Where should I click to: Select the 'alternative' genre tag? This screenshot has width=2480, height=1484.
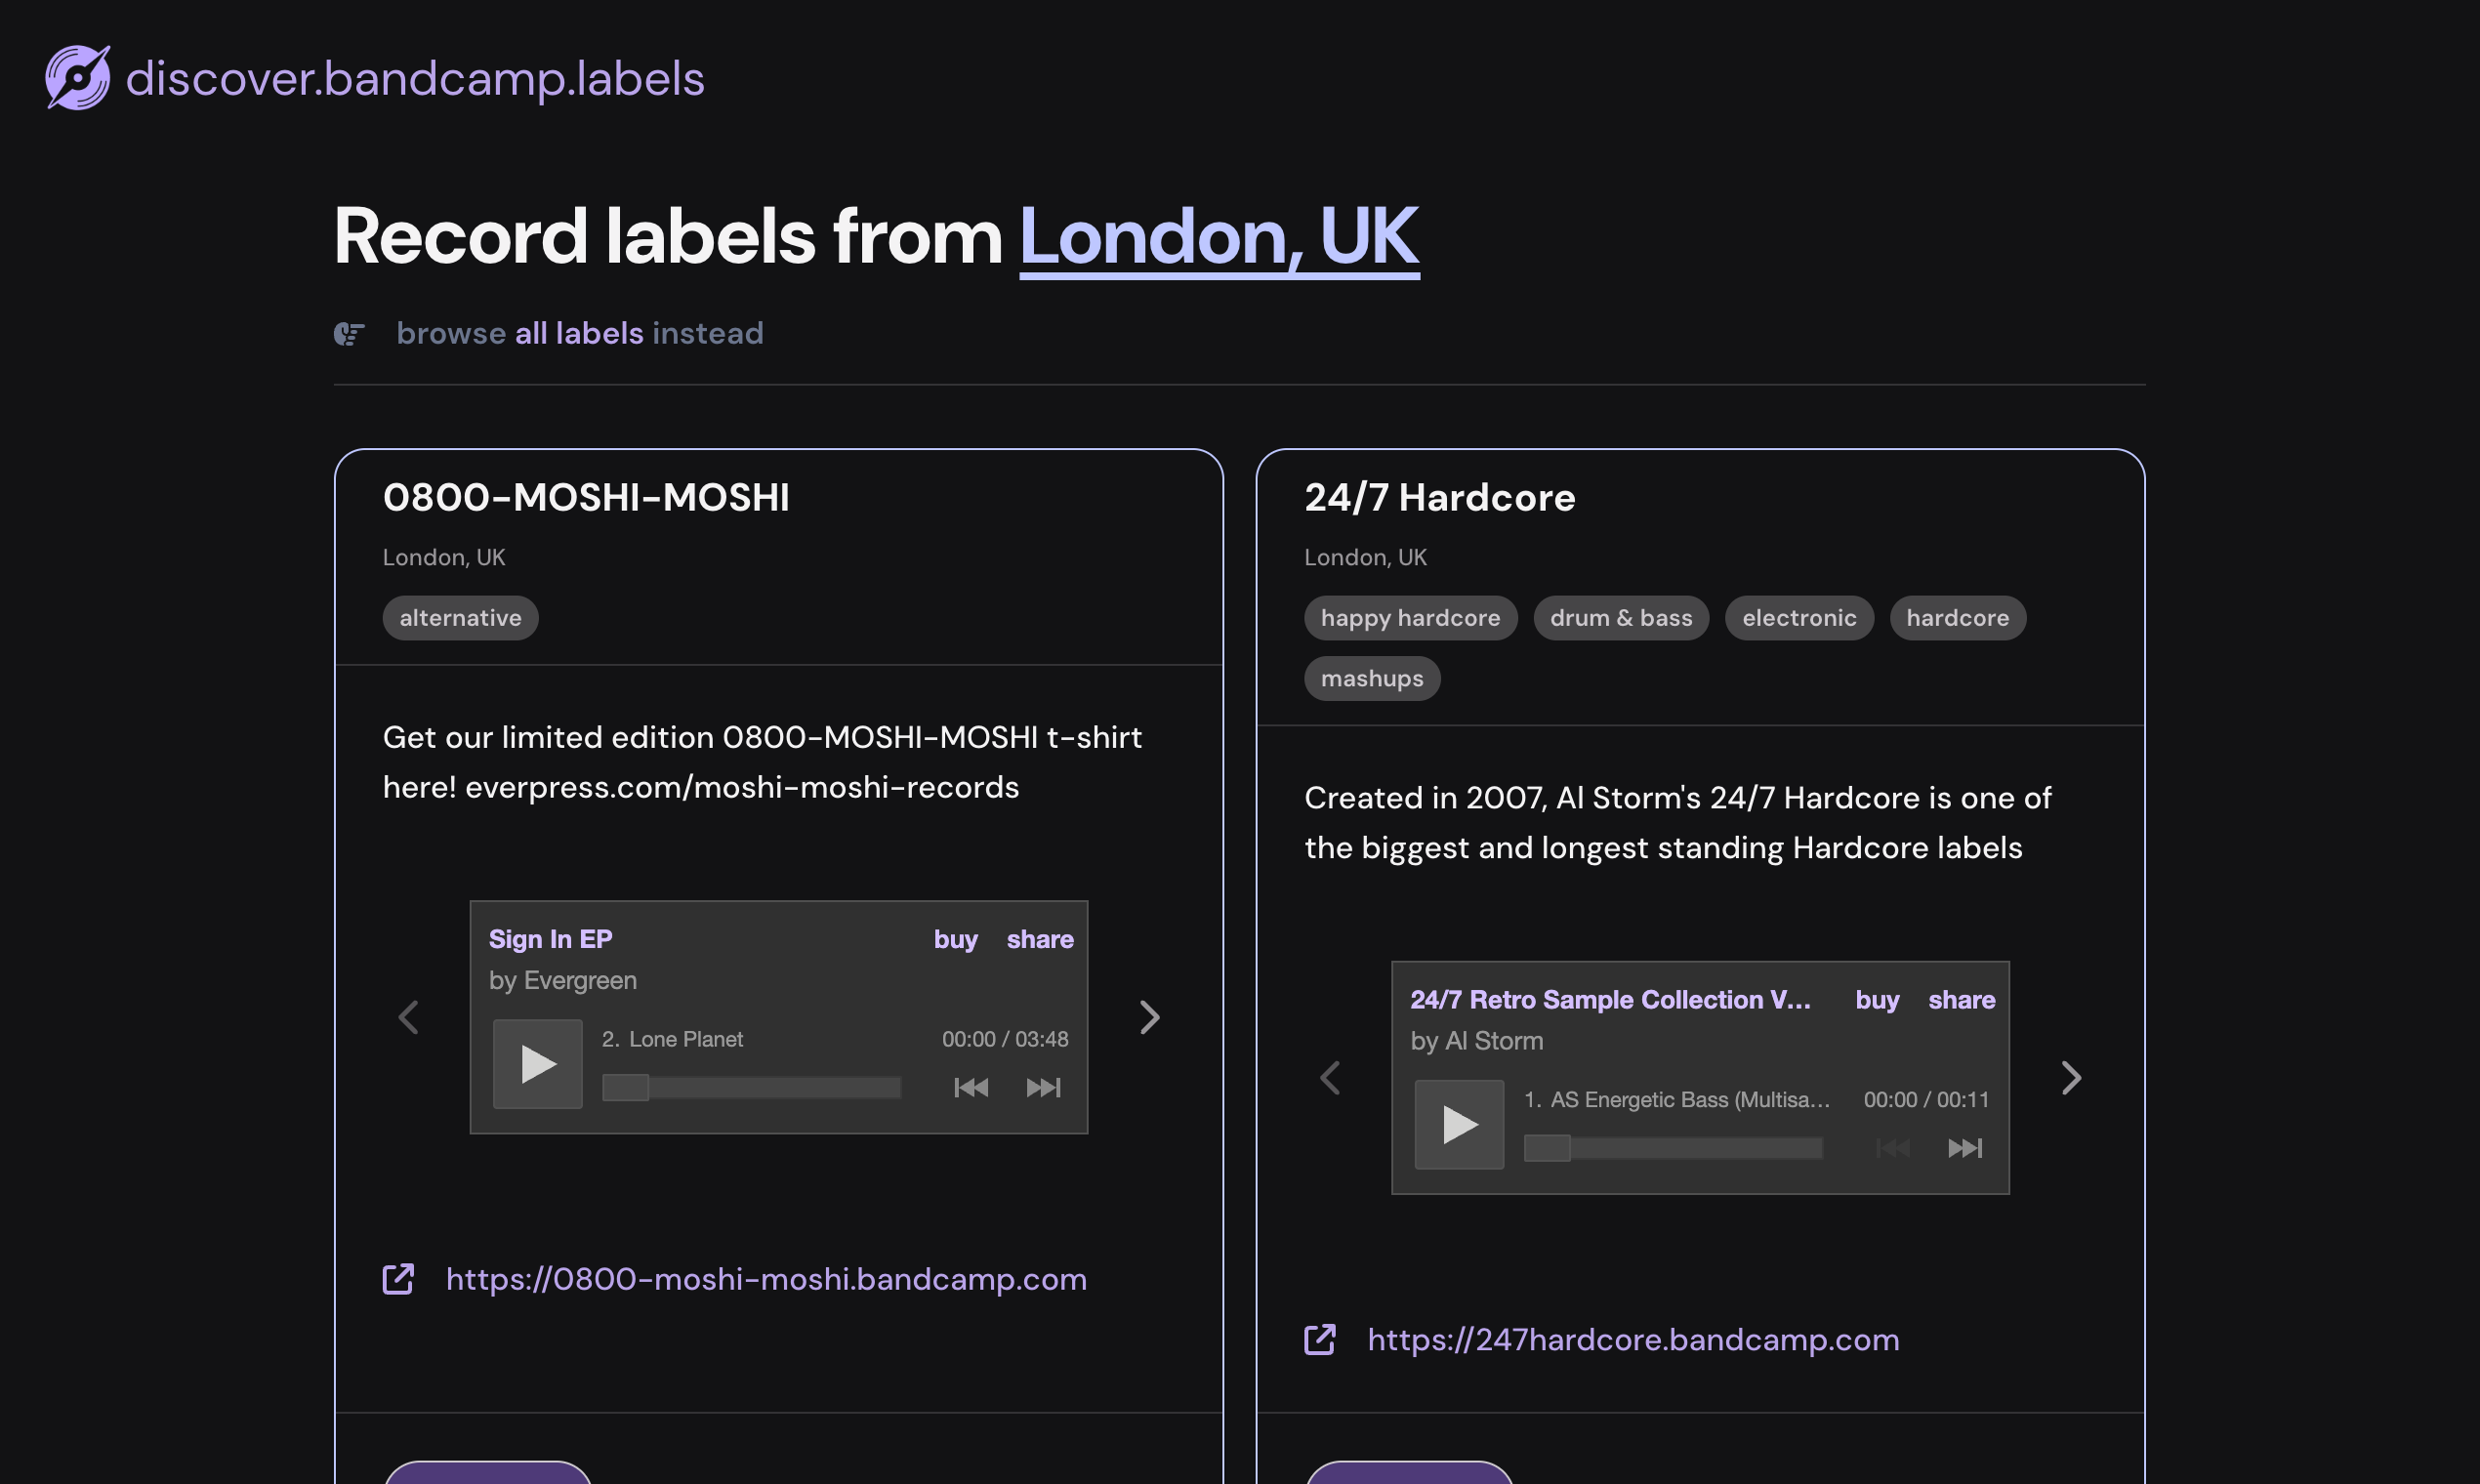click(460, 618)
